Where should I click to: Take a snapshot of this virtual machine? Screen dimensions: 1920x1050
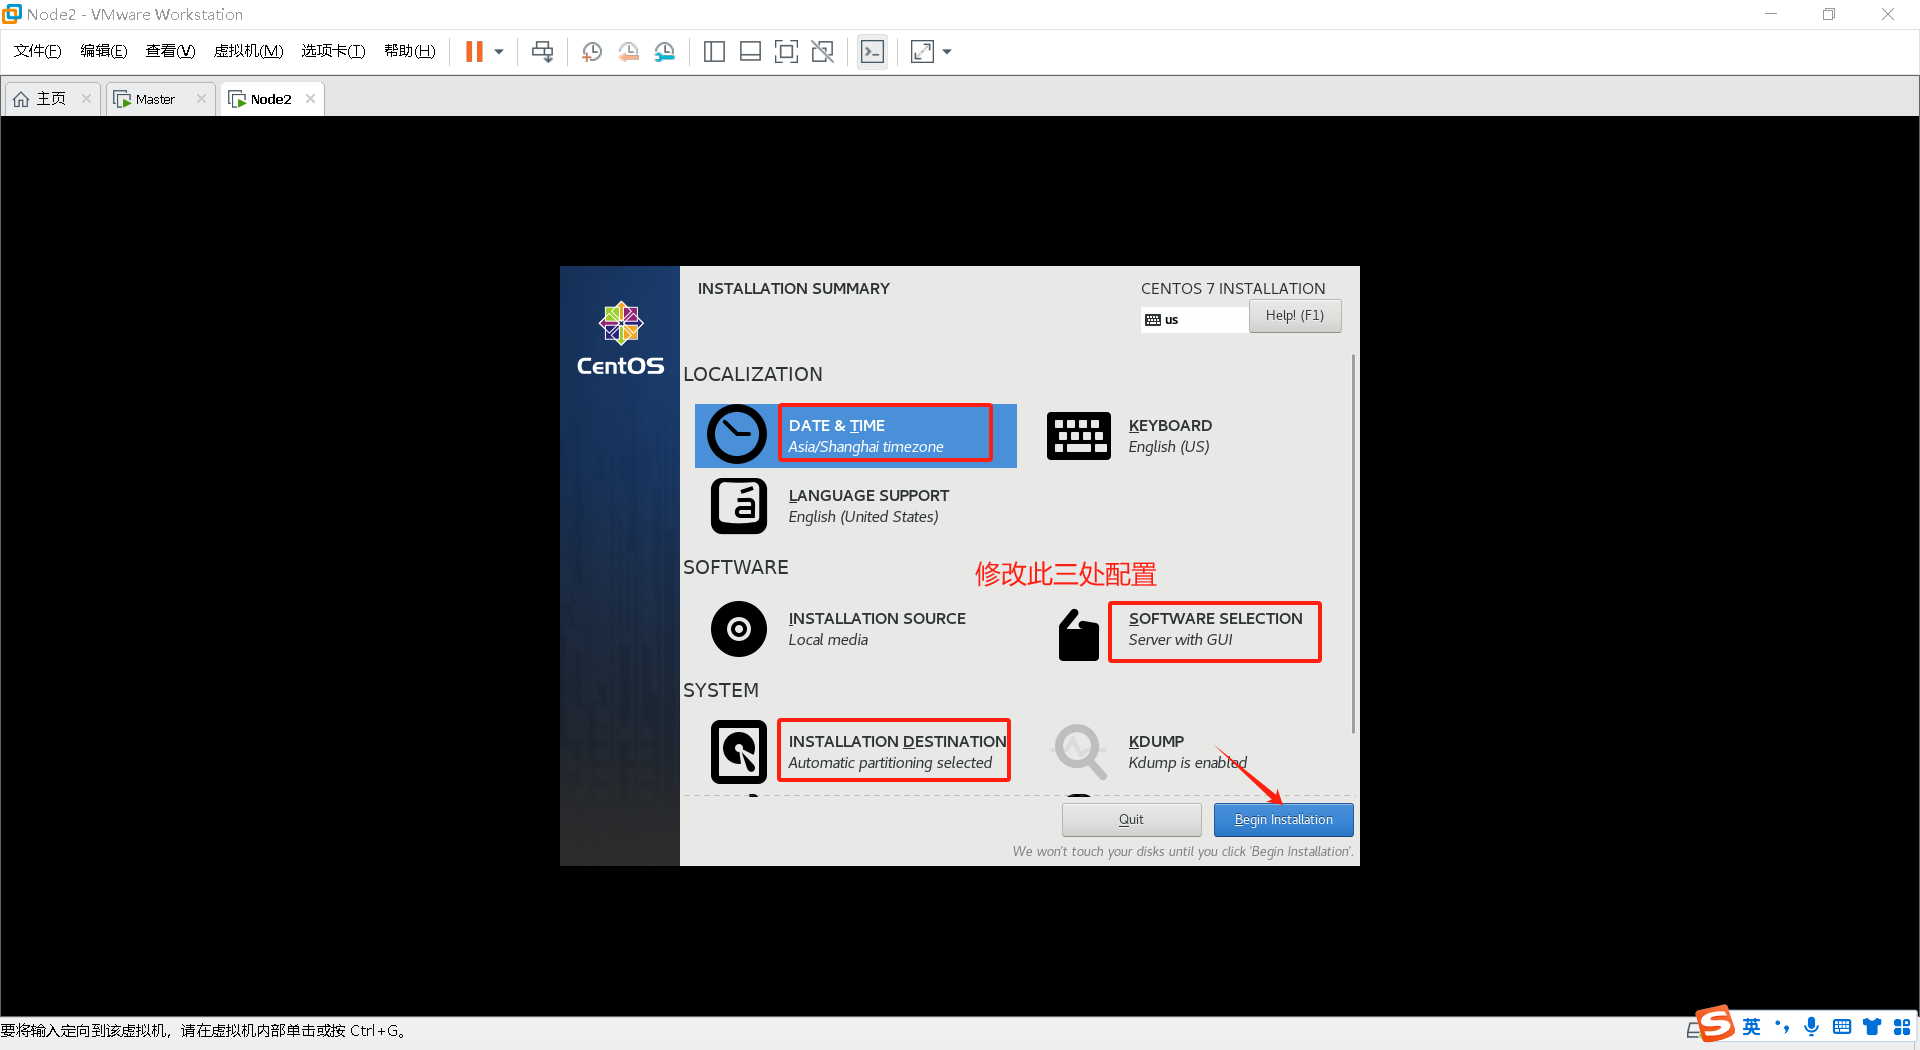coord(592,52)
